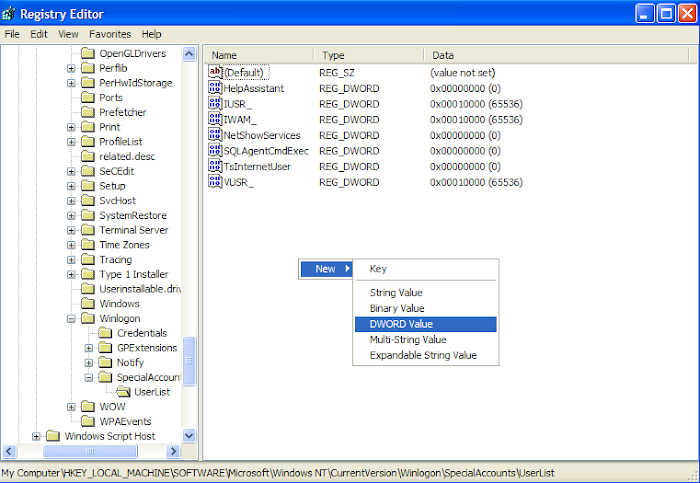This screenshot has width=700, height=483.
Task: Click the IUSR_ DWORD value icon
Action: coord(215,104)
